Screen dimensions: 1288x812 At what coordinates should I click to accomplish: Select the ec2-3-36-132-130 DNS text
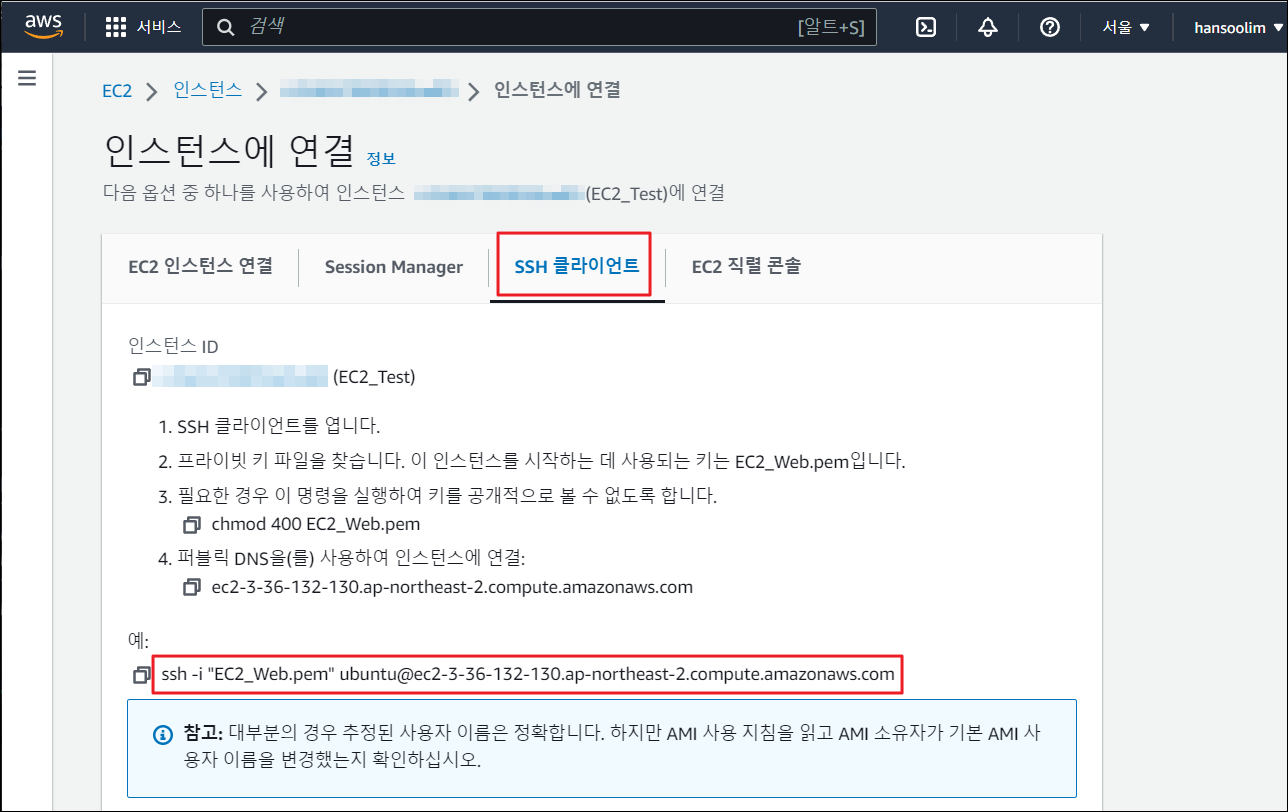[x=452, y=587]
